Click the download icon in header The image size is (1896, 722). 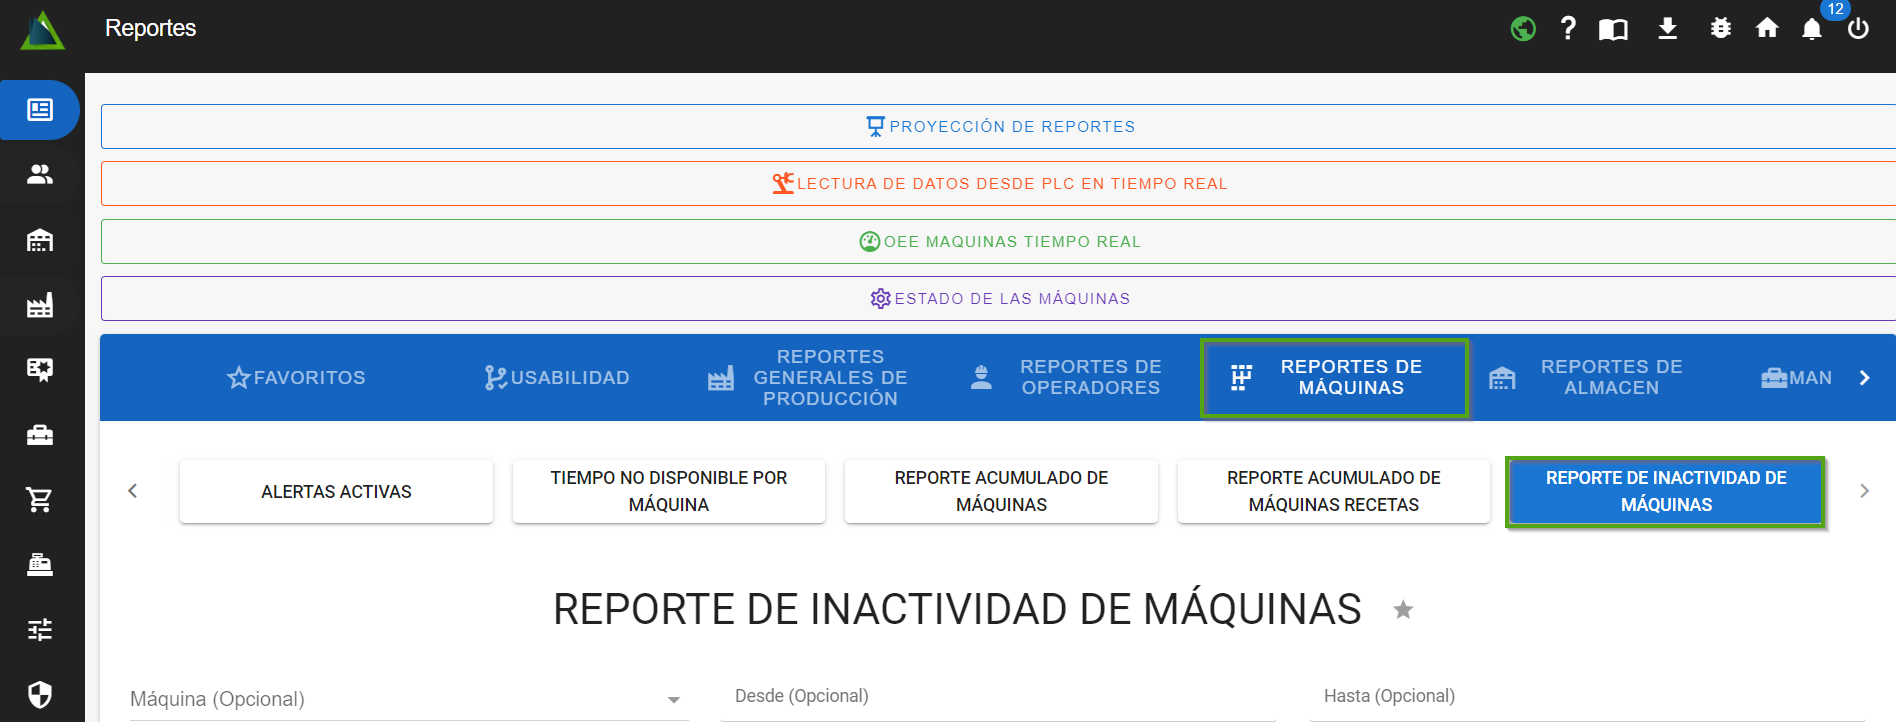click(x=1667, y=29)
